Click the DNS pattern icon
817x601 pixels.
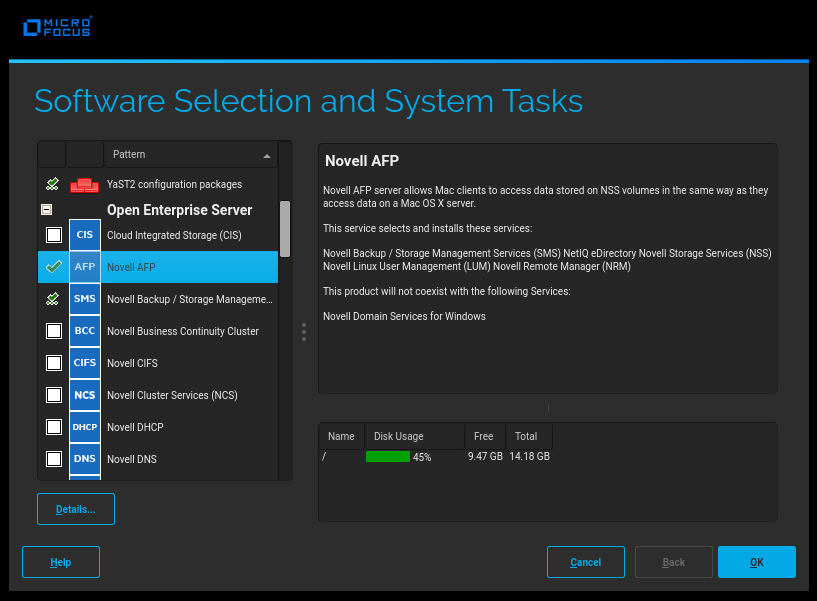pyautogui.click(x=84, y=459)
